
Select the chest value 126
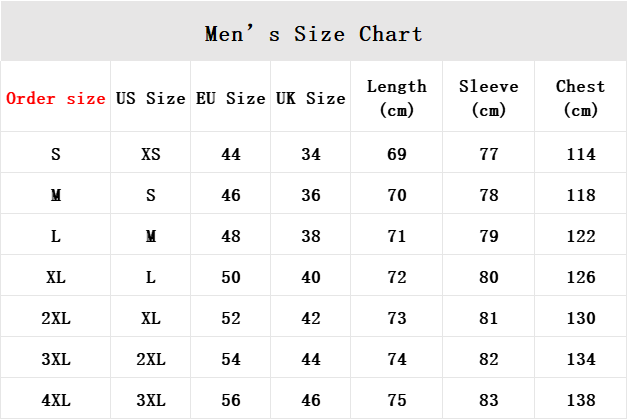(581, 277)
